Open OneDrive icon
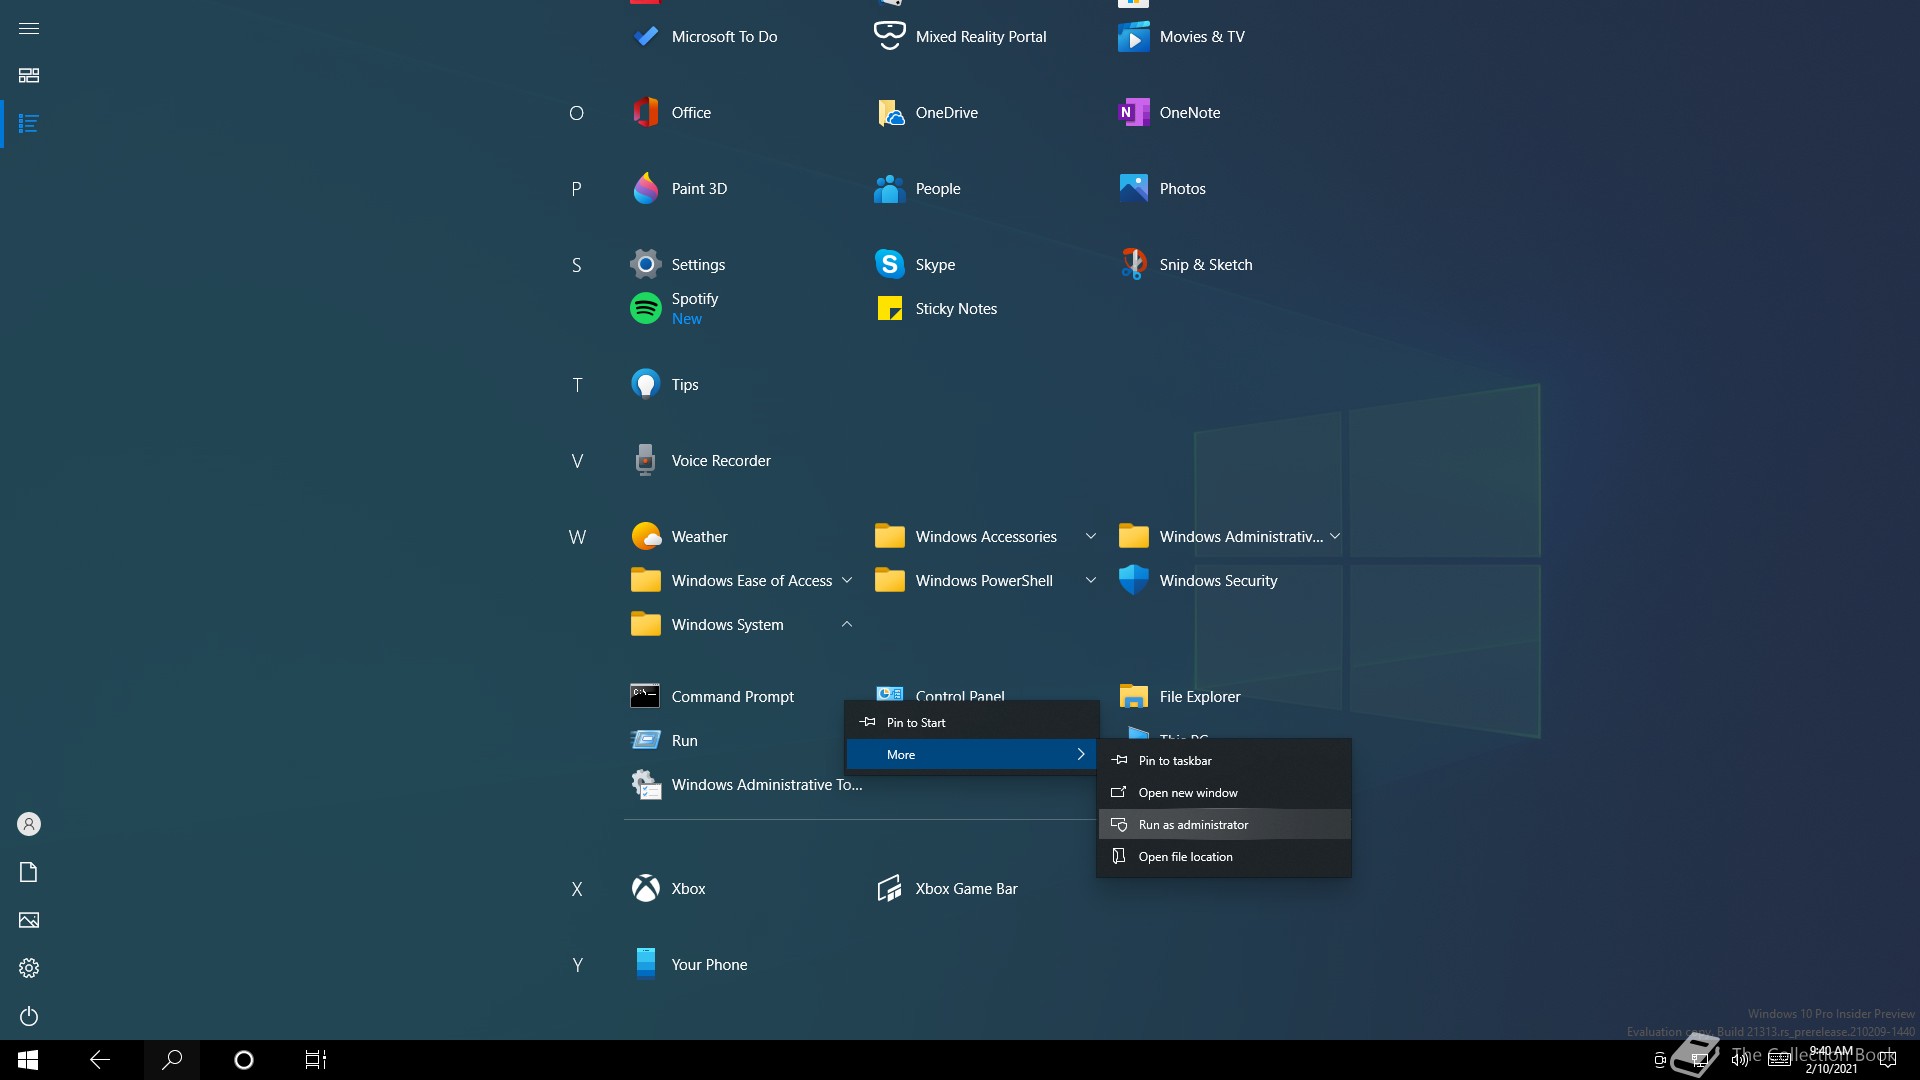The image size is (1920, 1080). (889, 113)
